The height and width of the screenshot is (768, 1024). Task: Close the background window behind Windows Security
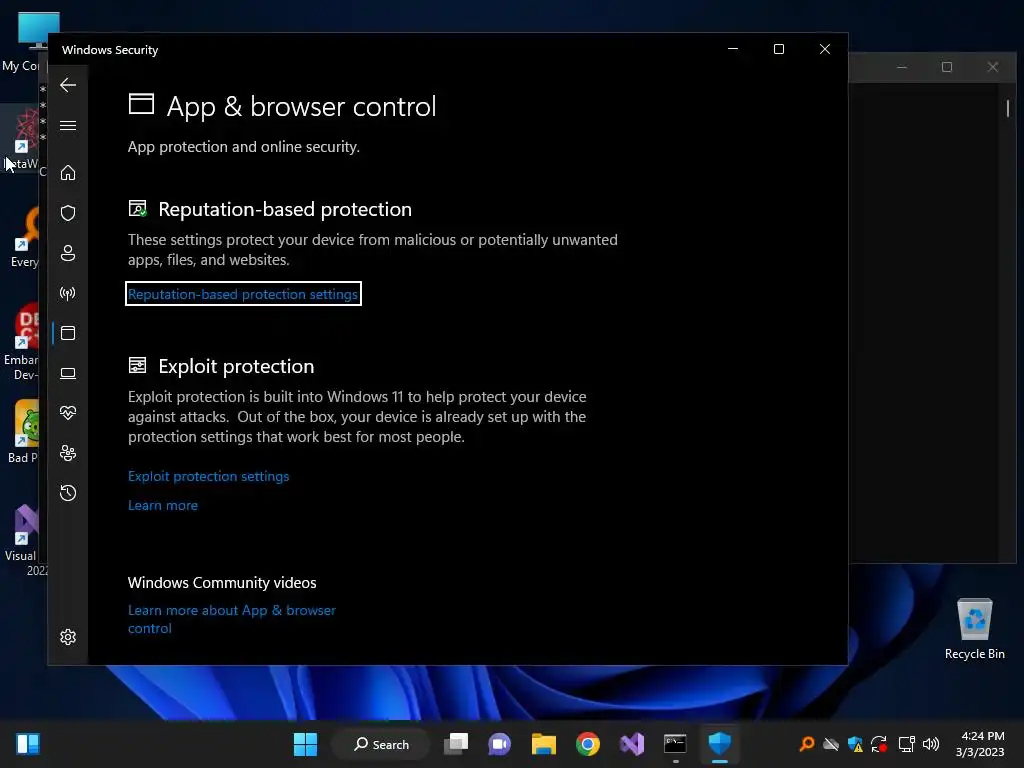tap(993, 67)
